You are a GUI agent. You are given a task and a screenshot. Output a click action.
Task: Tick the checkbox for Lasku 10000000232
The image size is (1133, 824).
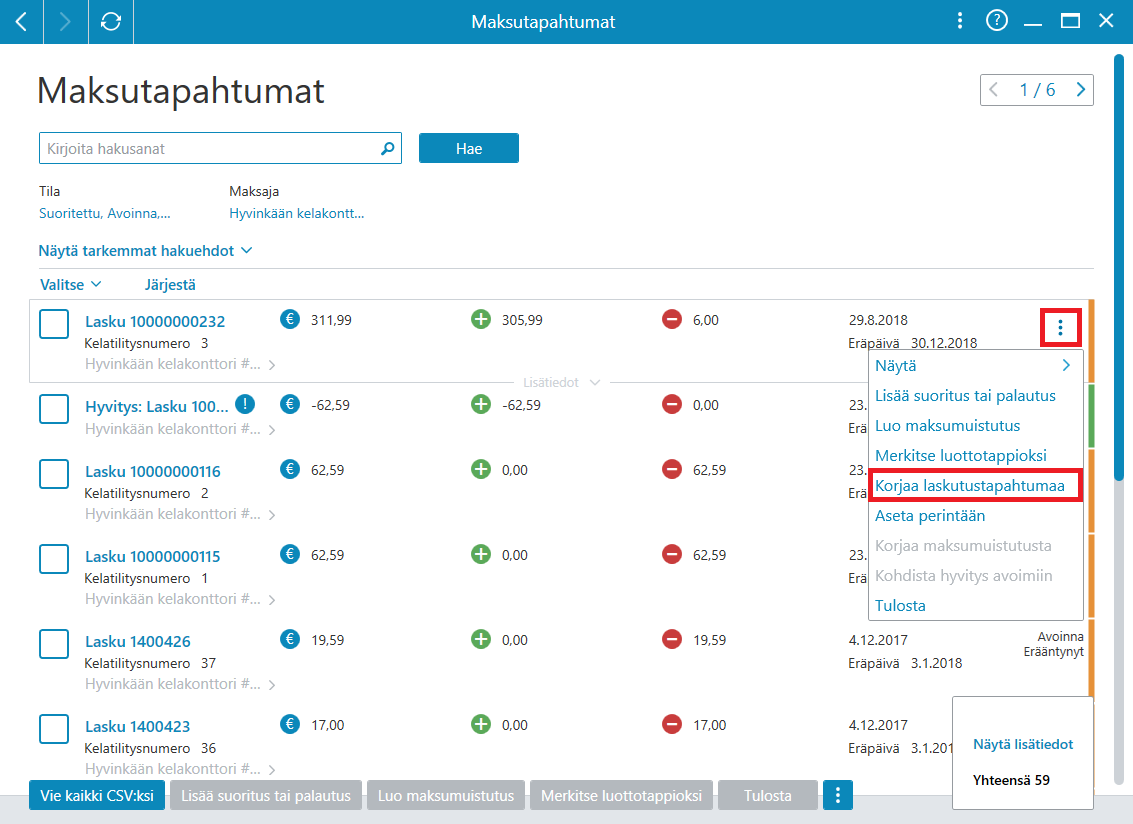point(54,324)
